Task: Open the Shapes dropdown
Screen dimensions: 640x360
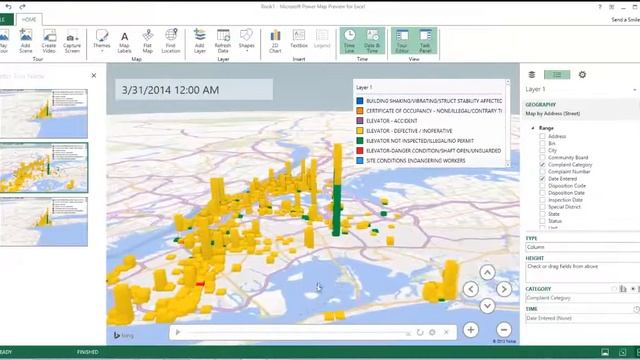Action: [247, 41]
